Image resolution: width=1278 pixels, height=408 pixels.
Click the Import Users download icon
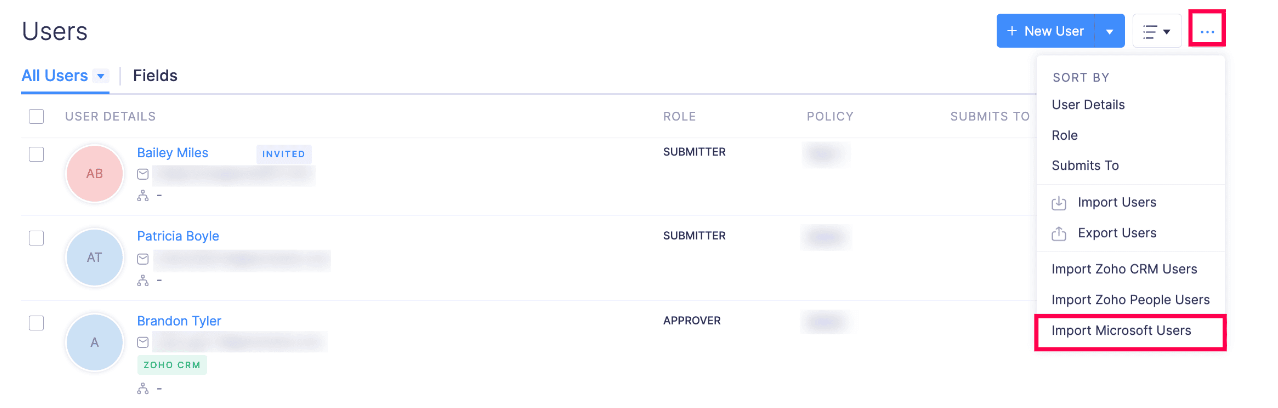1059,203
